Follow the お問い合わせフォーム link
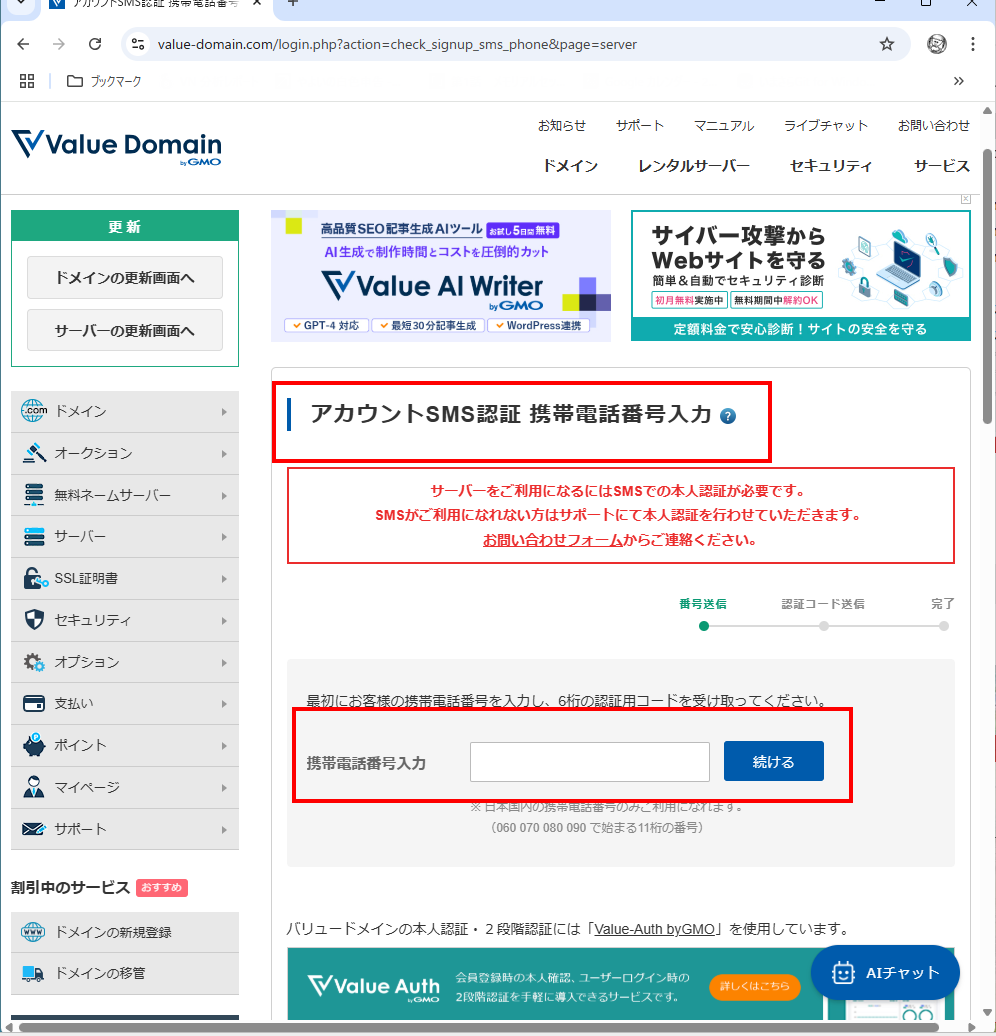 546,540
